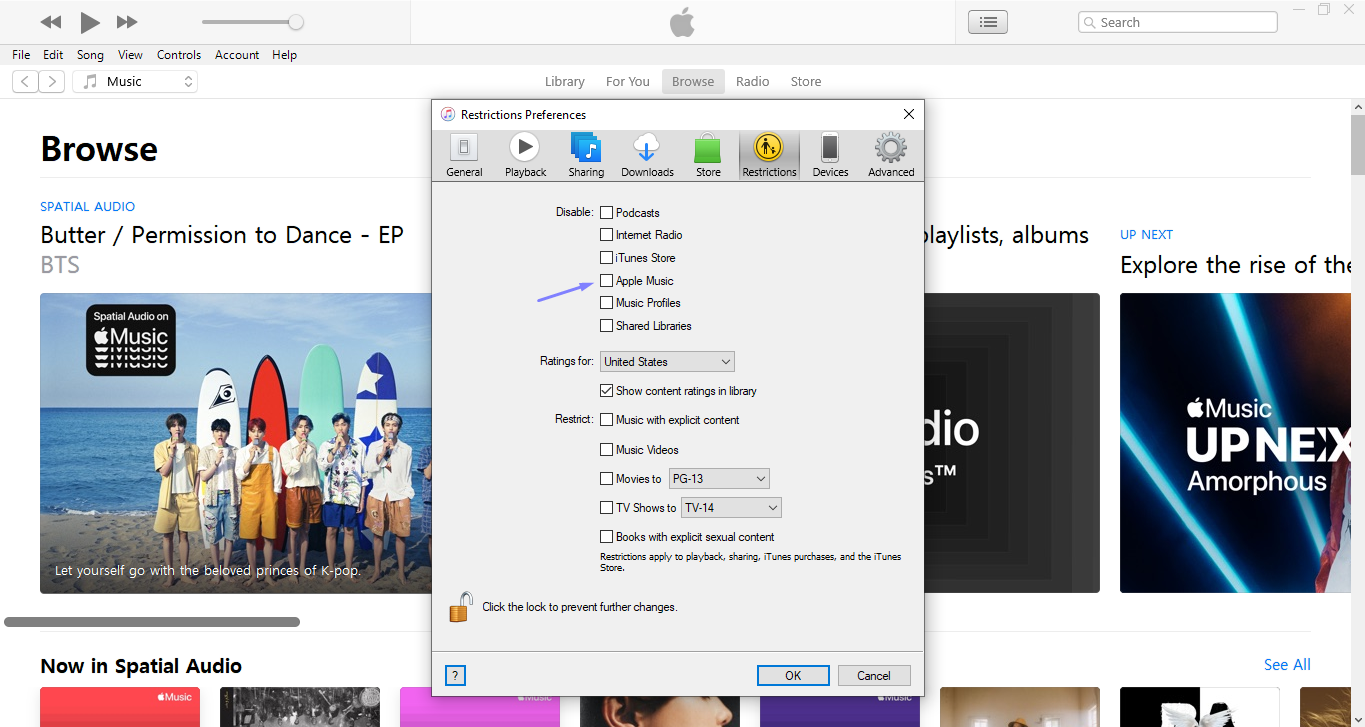This screenshot has width=1365, height=727.
Task: Restrict Books with explicit sexual content
Action: coord(606,537)
